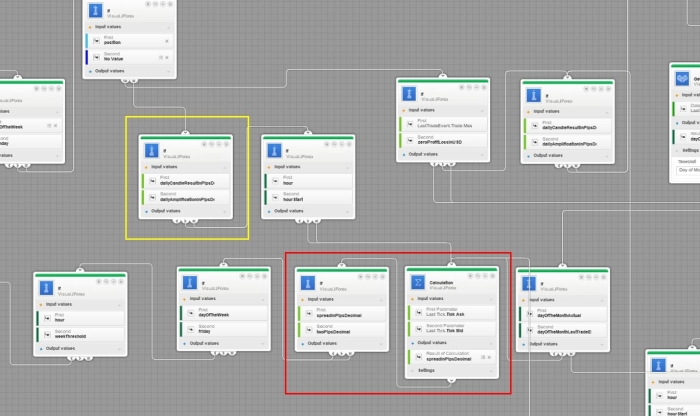Select the If icon of the hour/weekThreshold block

point(46,288)
